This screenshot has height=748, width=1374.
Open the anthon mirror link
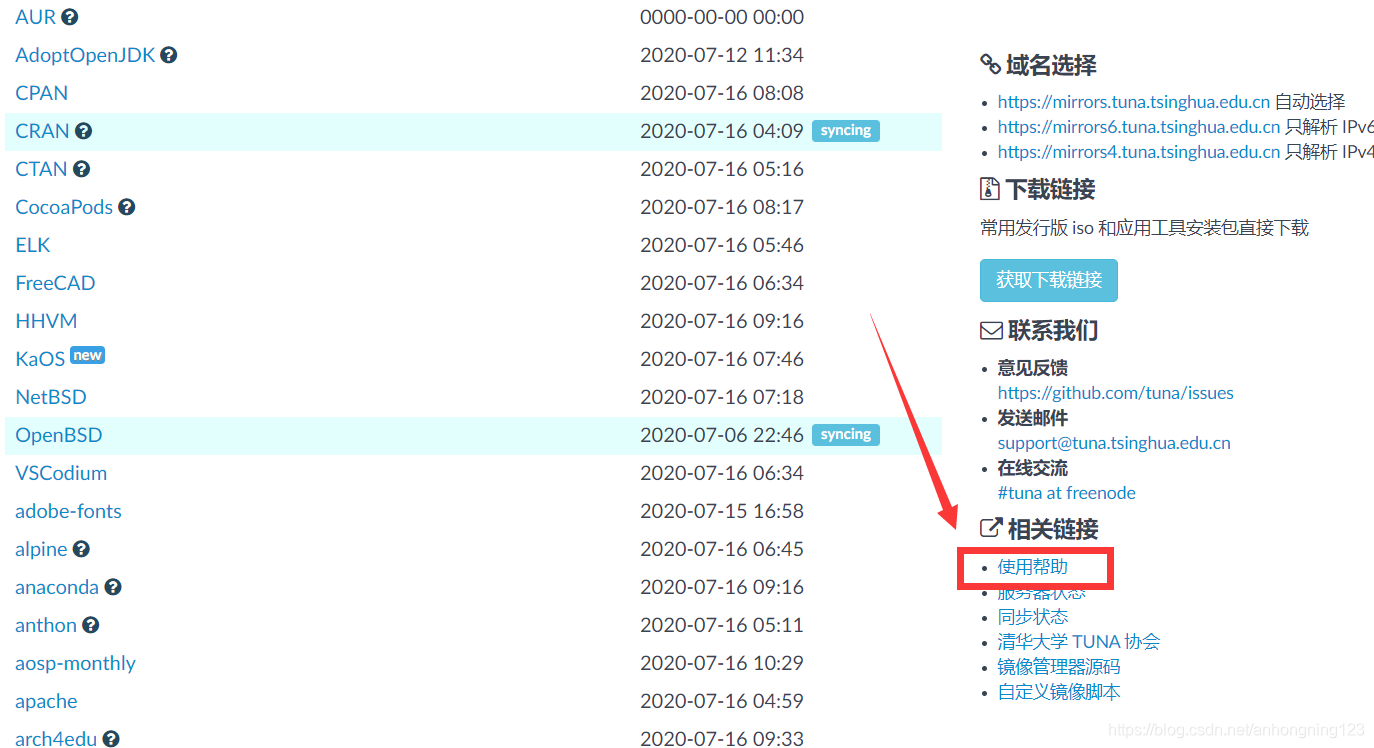[x=47, y=625]
